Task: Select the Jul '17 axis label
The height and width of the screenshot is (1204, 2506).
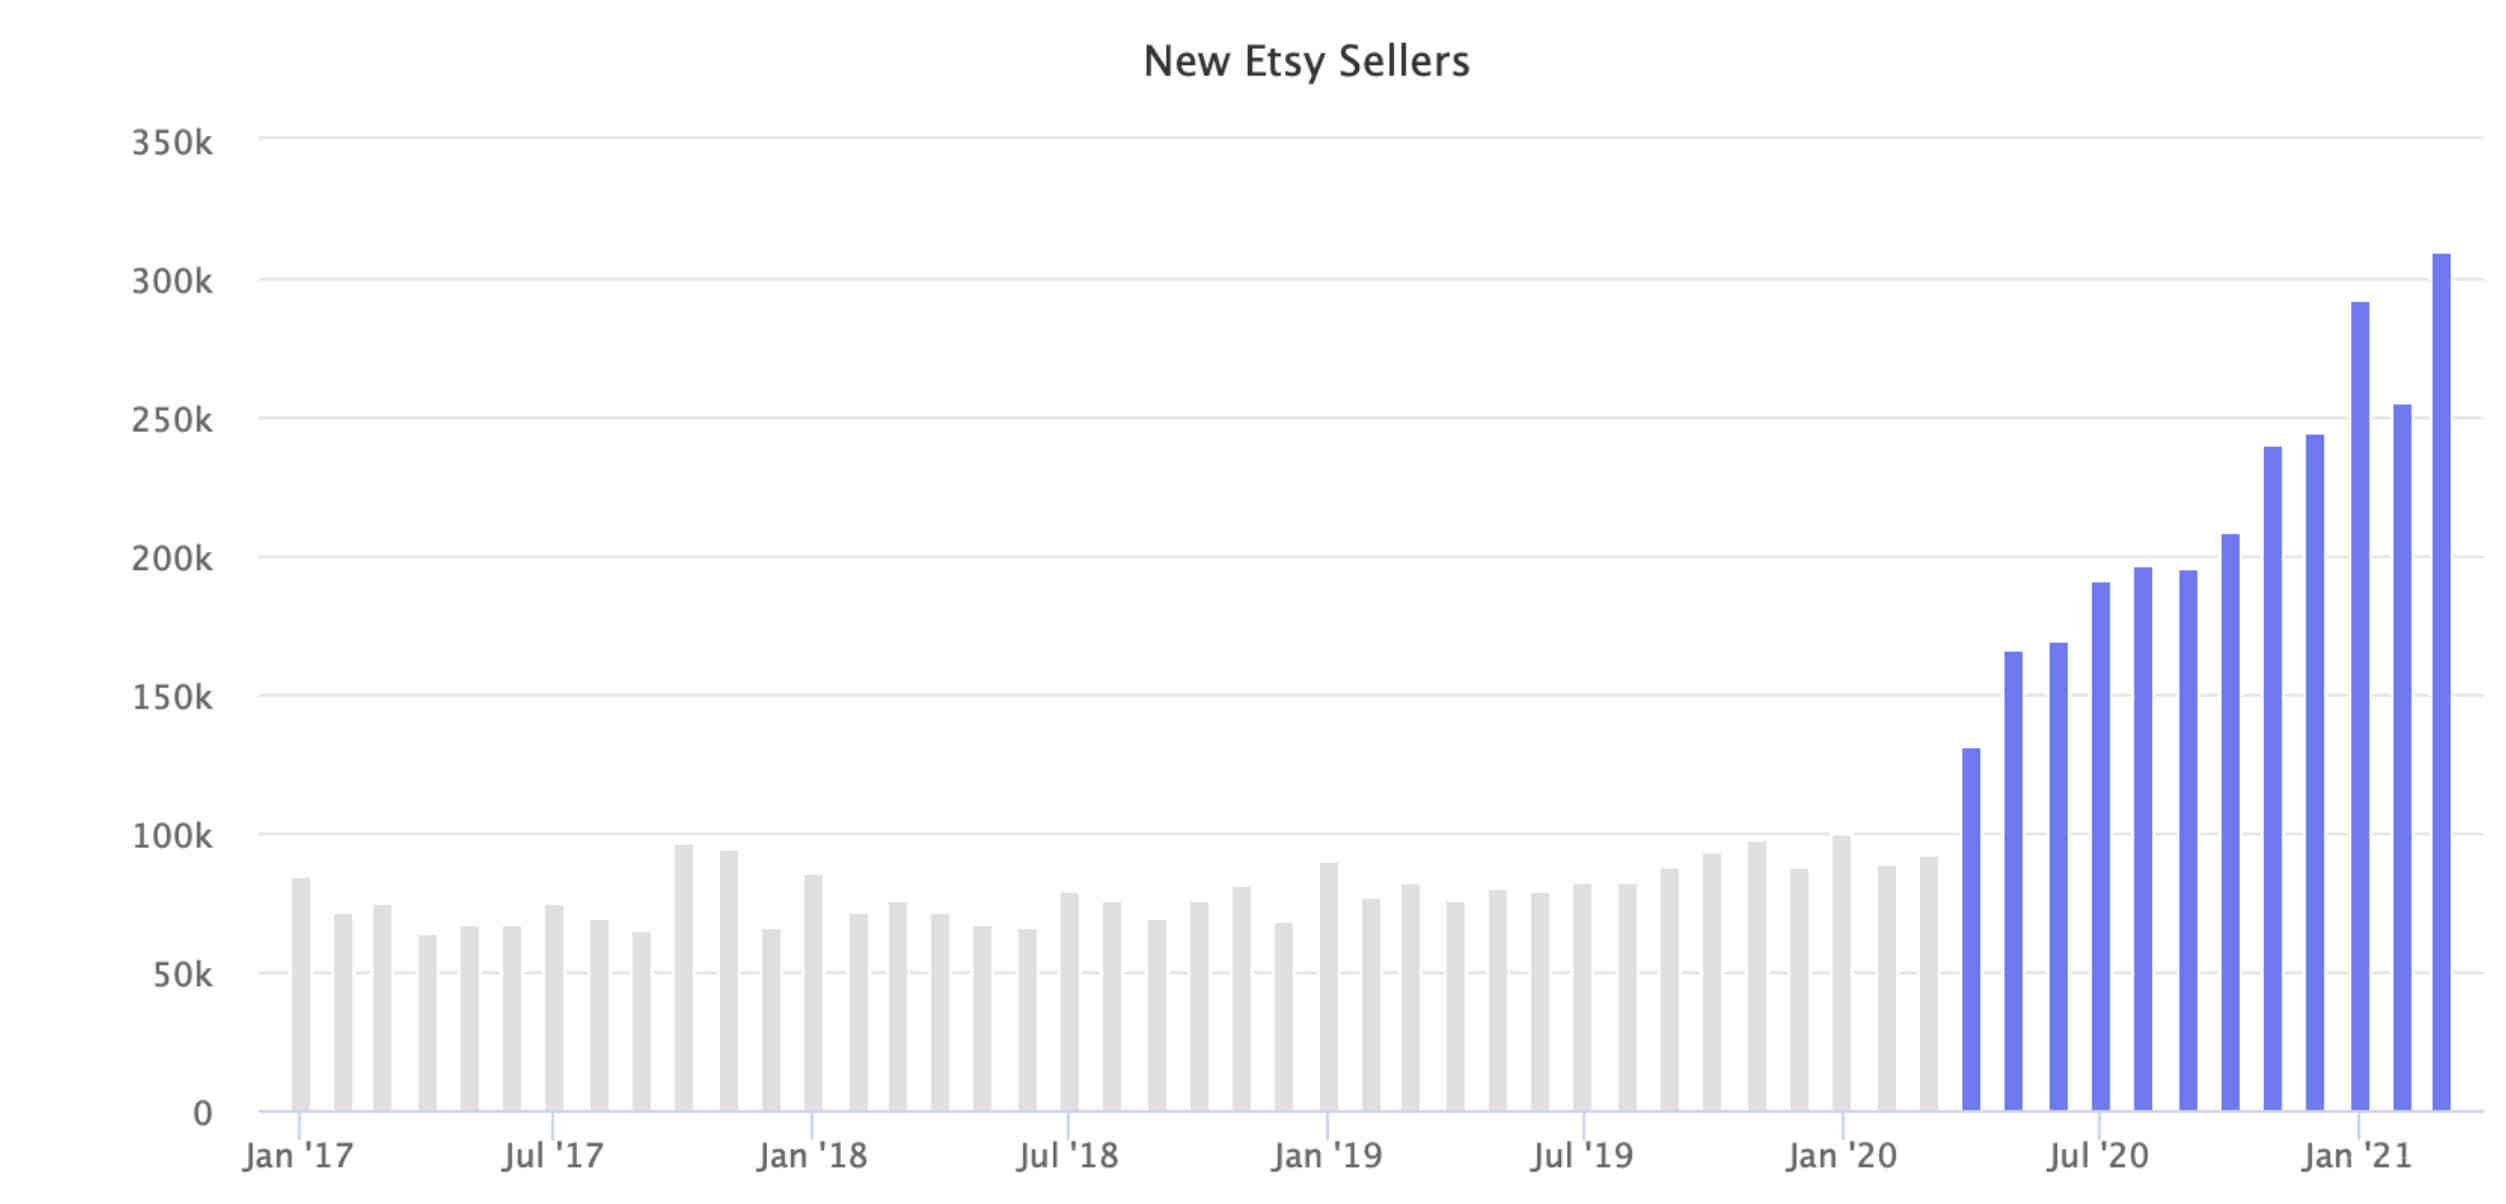Action: pos(553,1156)
